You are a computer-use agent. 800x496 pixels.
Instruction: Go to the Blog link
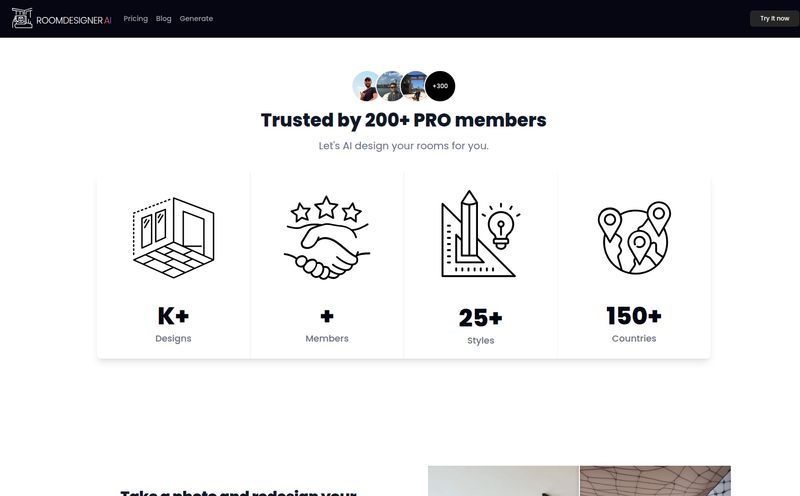[x=164, y=19]
